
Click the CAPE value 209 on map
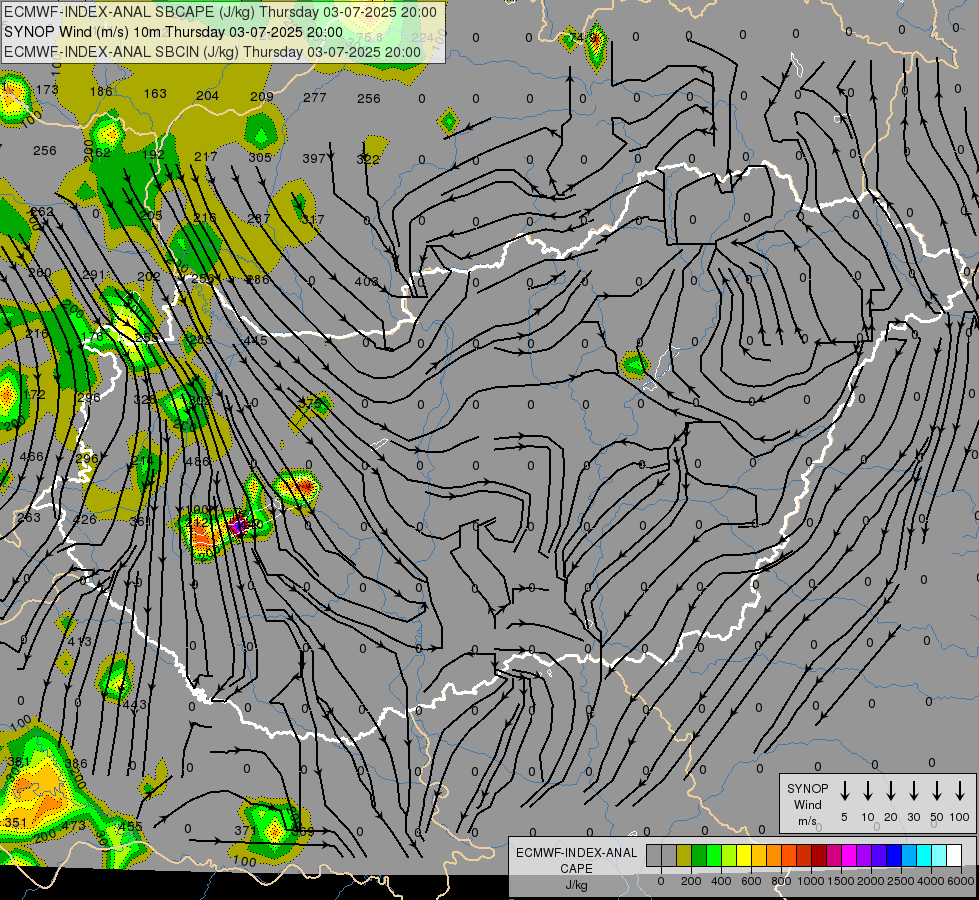pos(262,97)
